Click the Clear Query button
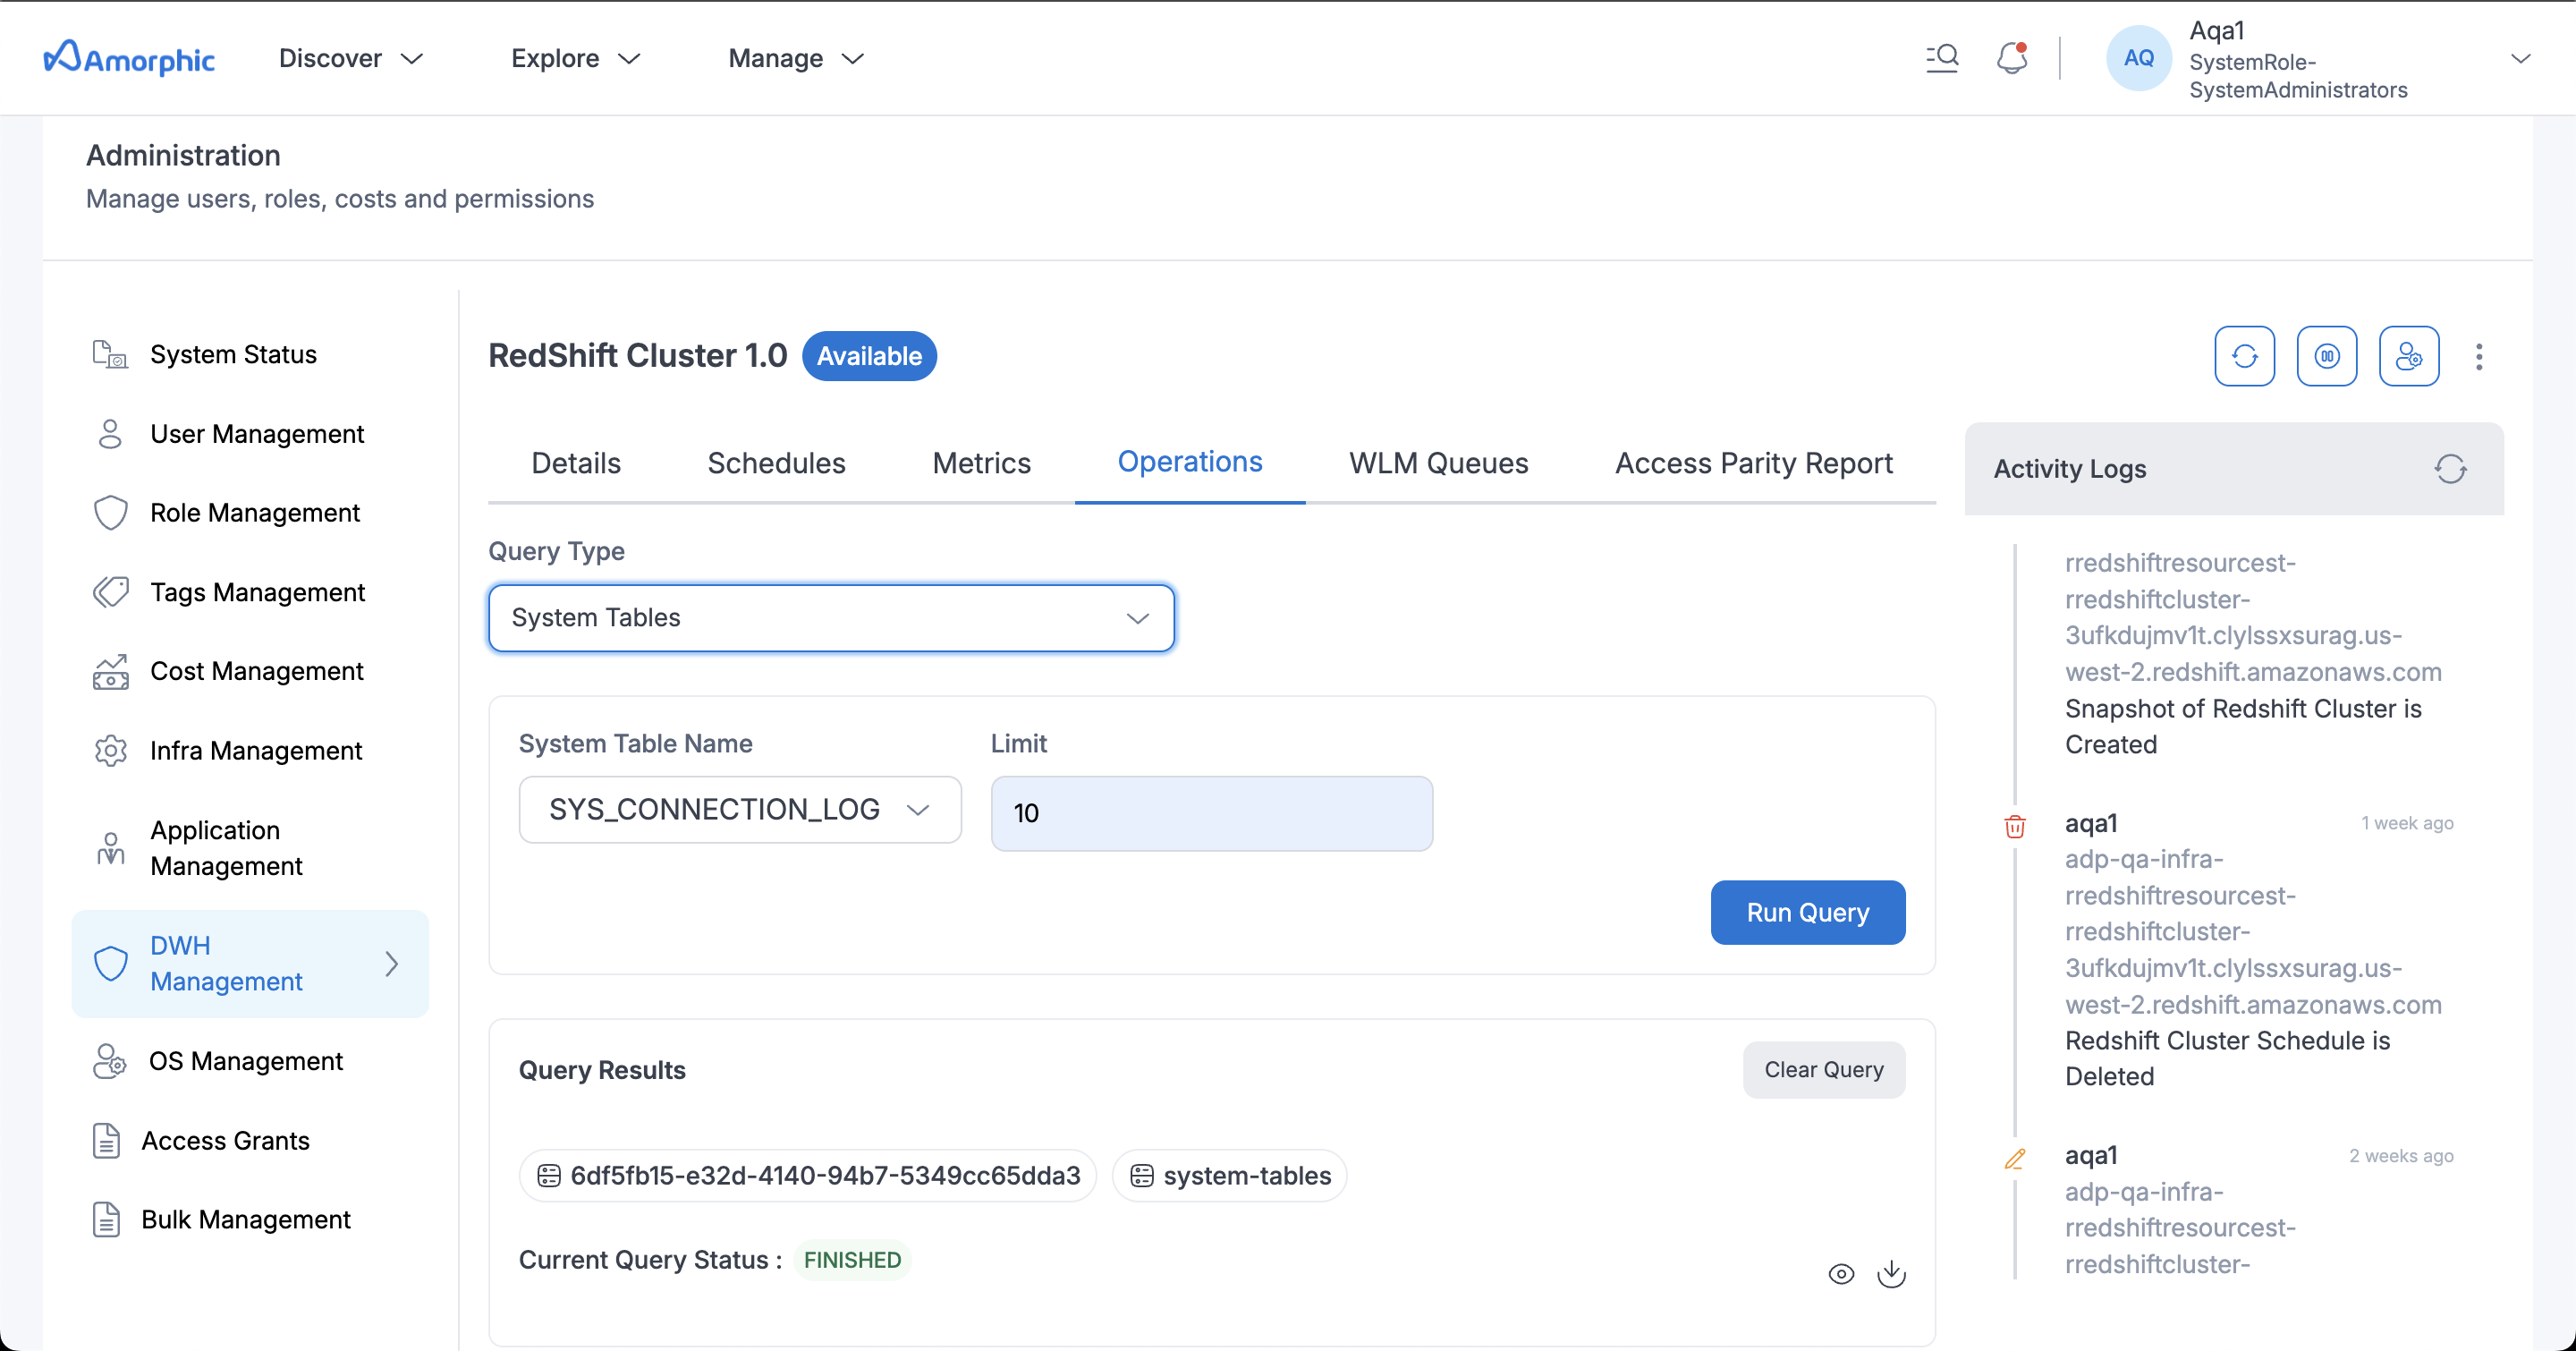The height and width of the screenshot is (1351, 2576). pos(1824,1070)
